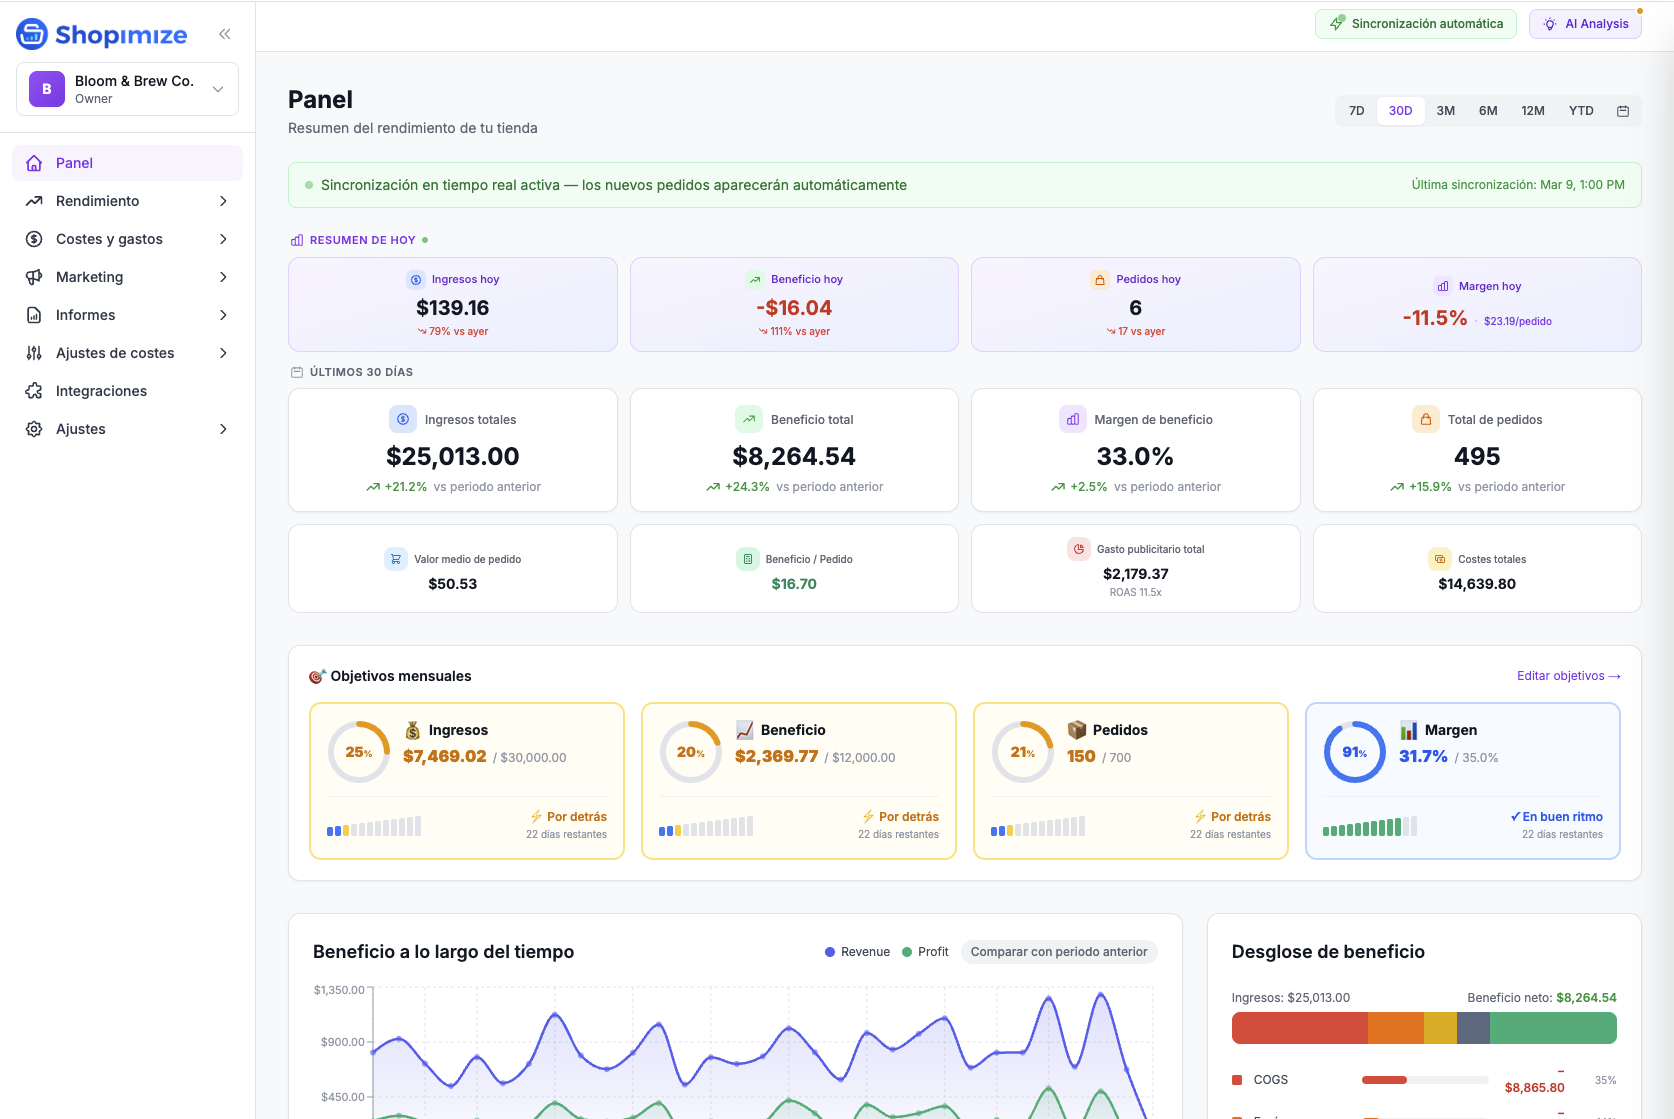Click the Pedidos goal daily progress bars
This screenshot has height=1119, width=1674.
point(1038,826)
